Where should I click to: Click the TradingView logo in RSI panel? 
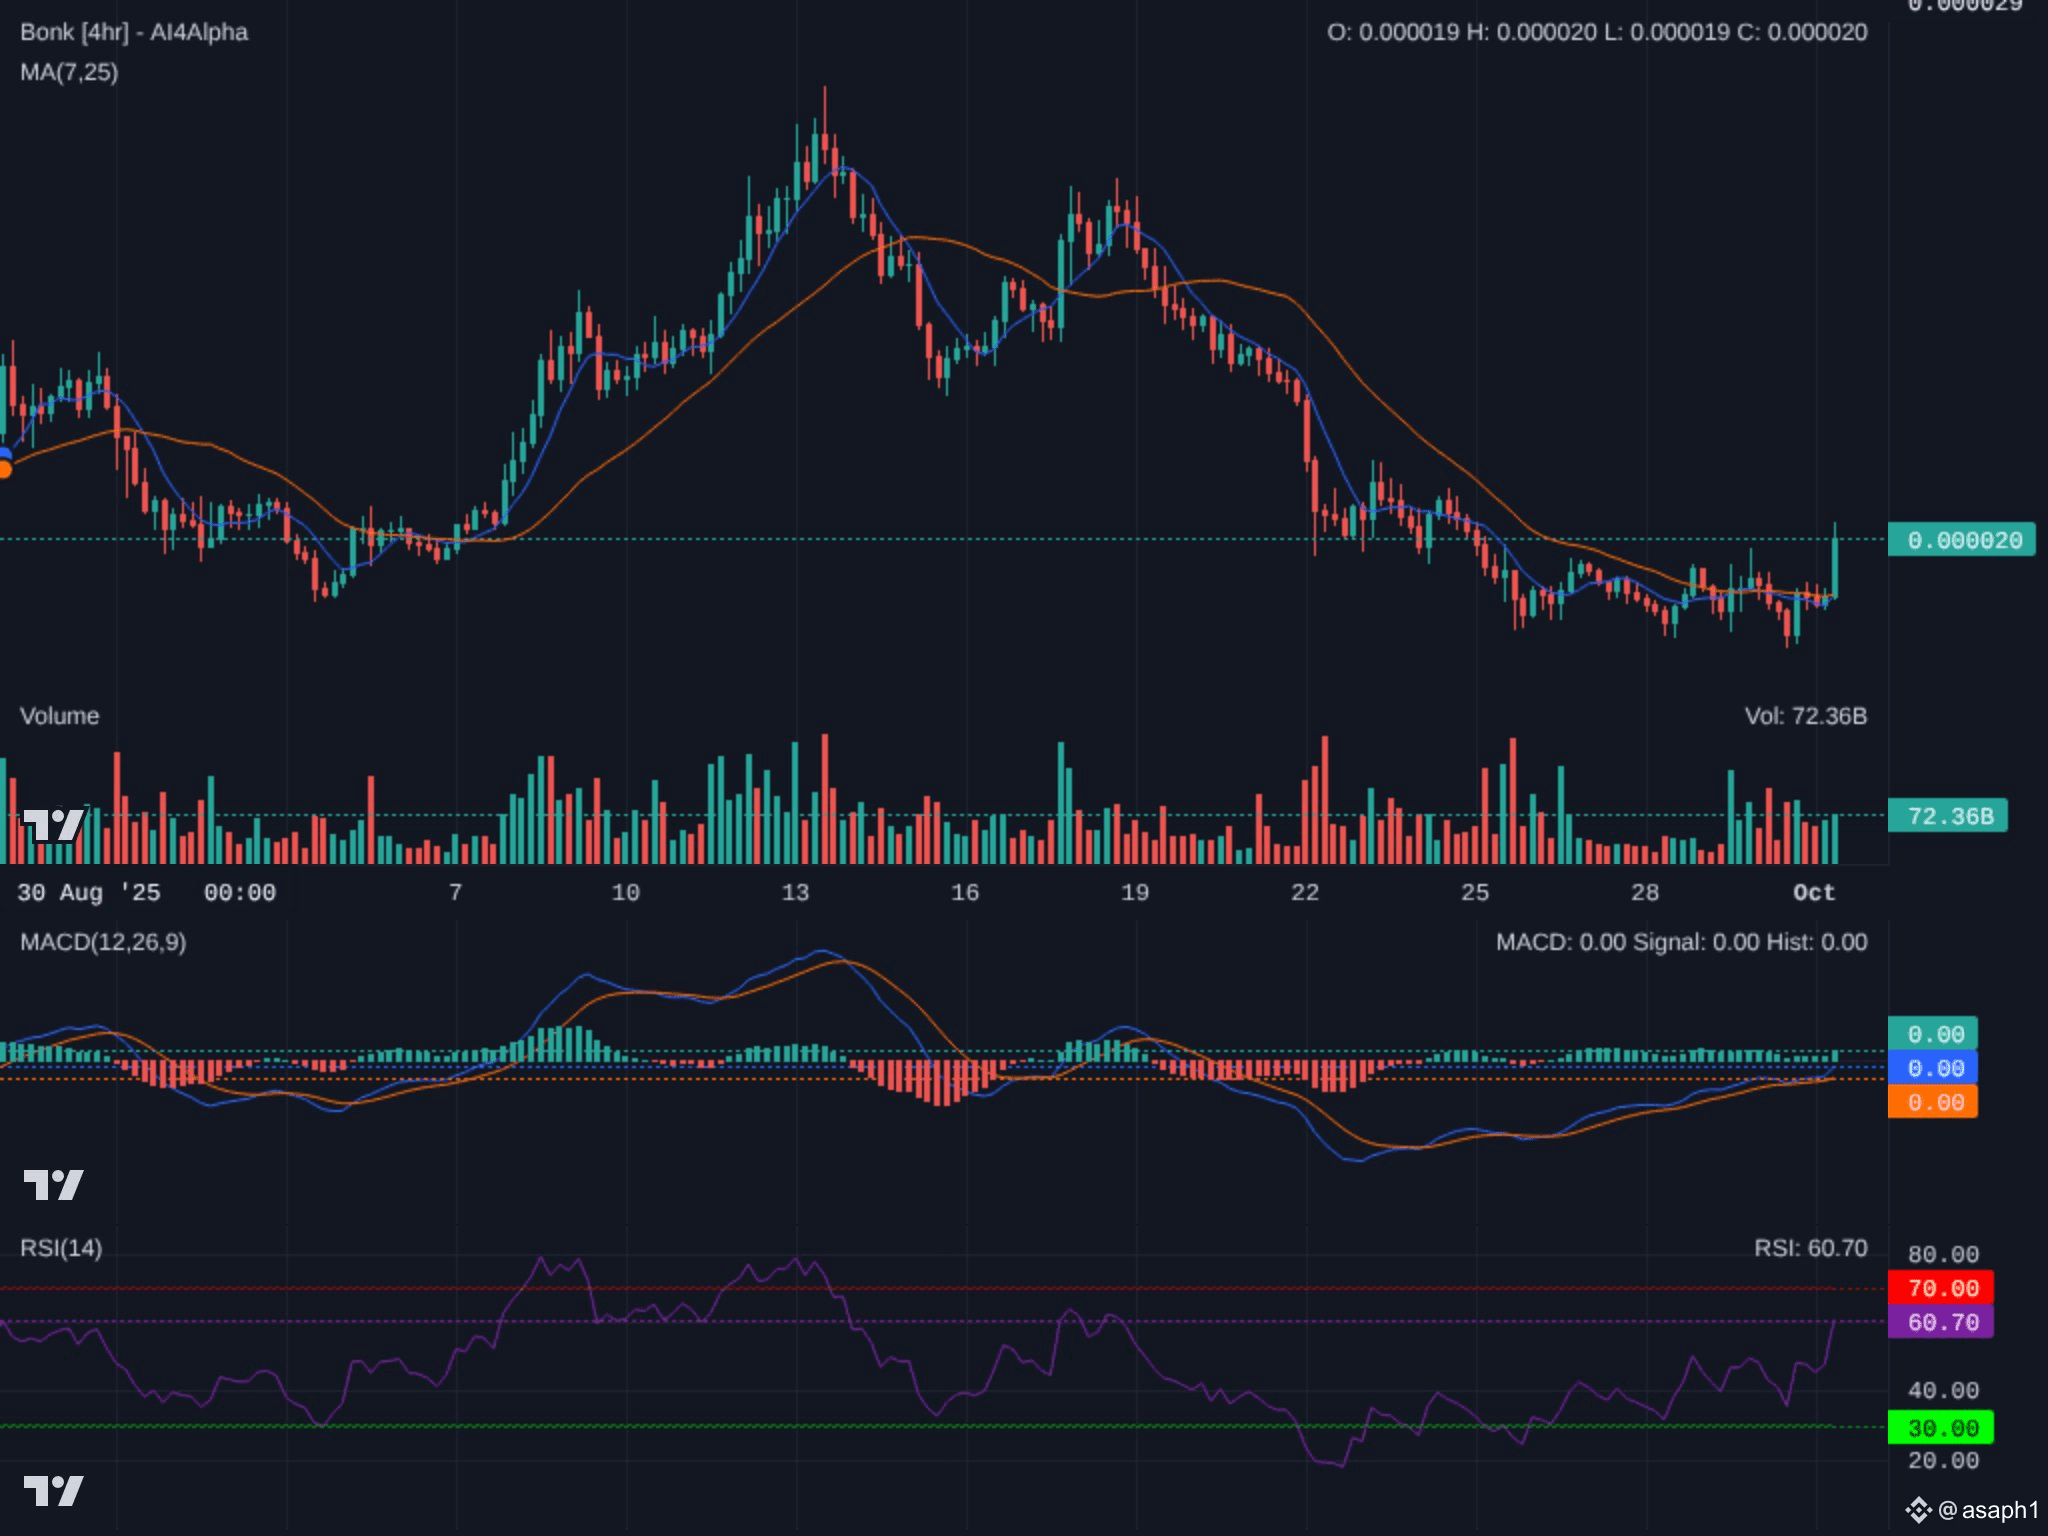[53, 1491]
